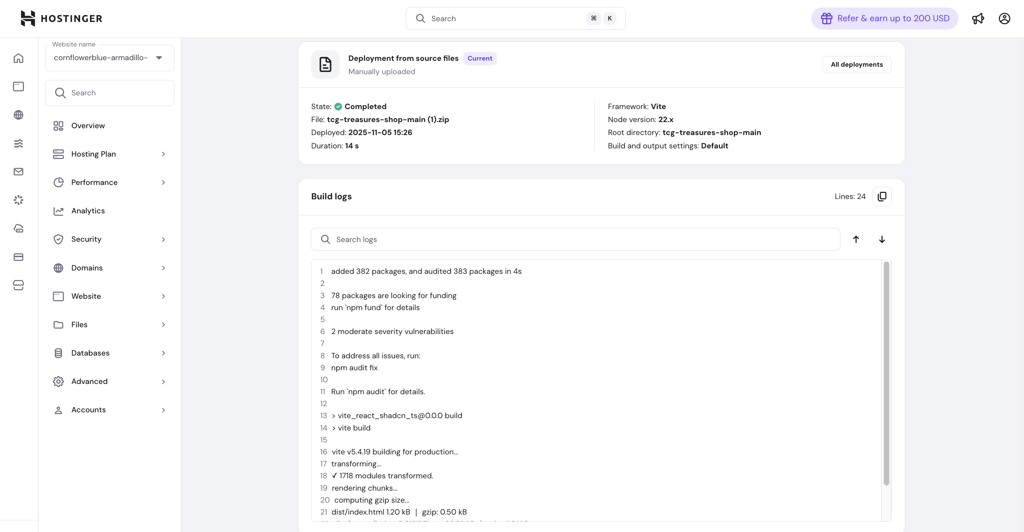The height and width of the screenshot is (532, 1024).
Task: Open the user profile icon
Action: pos(1004,18)
